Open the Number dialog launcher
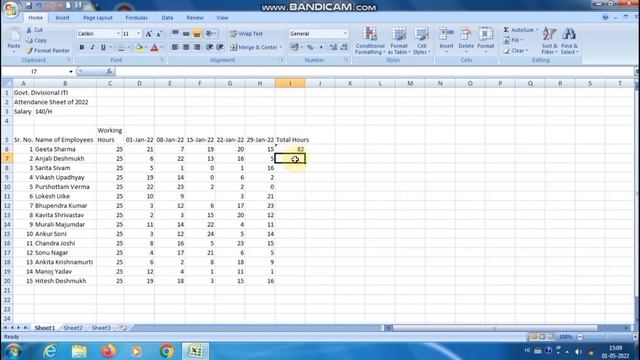 tap(346, 60)
